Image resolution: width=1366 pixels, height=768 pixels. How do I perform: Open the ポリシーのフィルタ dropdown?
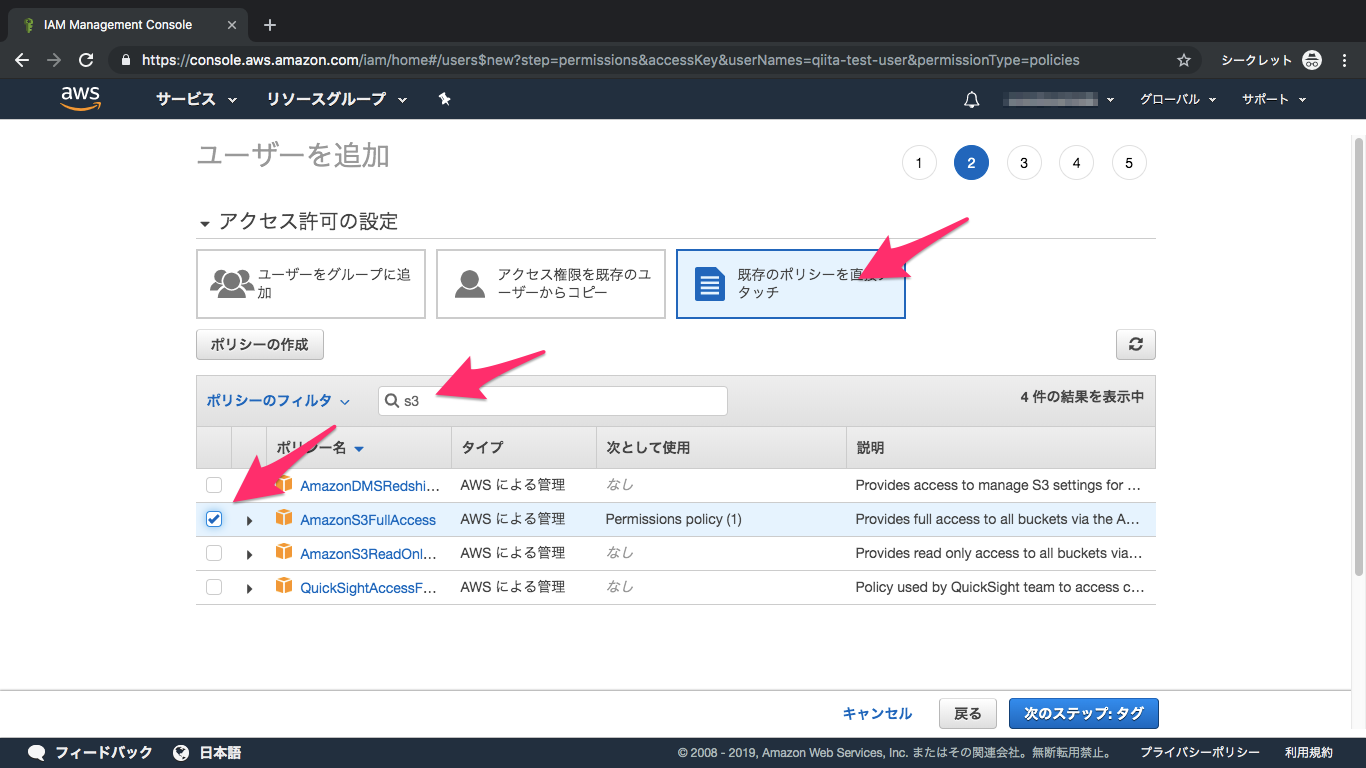click(x=278, y=401)
